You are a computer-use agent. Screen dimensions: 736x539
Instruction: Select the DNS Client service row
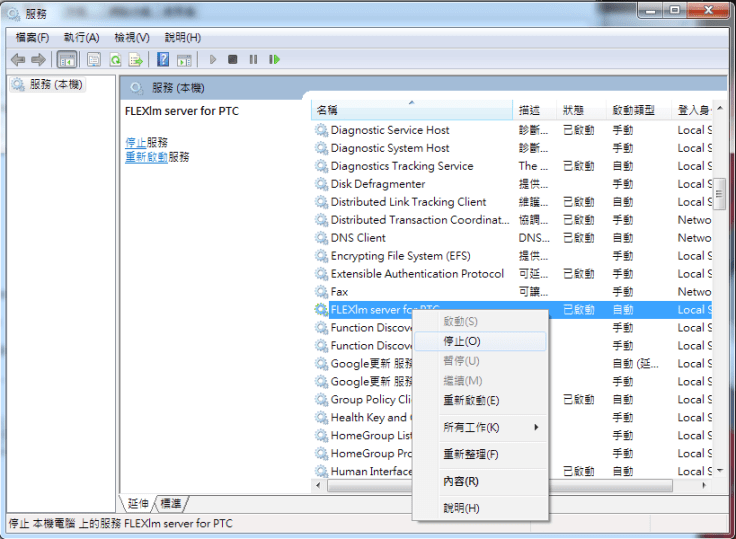point(358,238)
